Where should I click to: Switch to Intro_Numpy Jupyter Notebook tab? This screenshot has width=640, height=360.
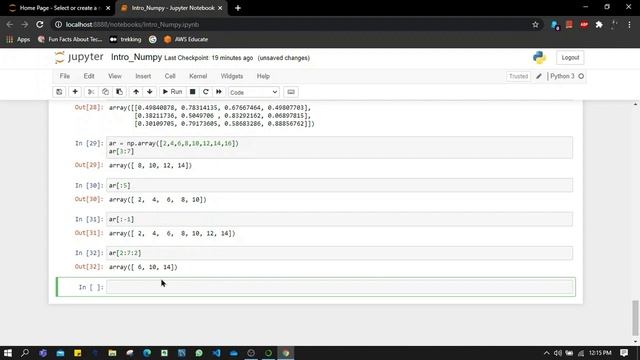171,8
